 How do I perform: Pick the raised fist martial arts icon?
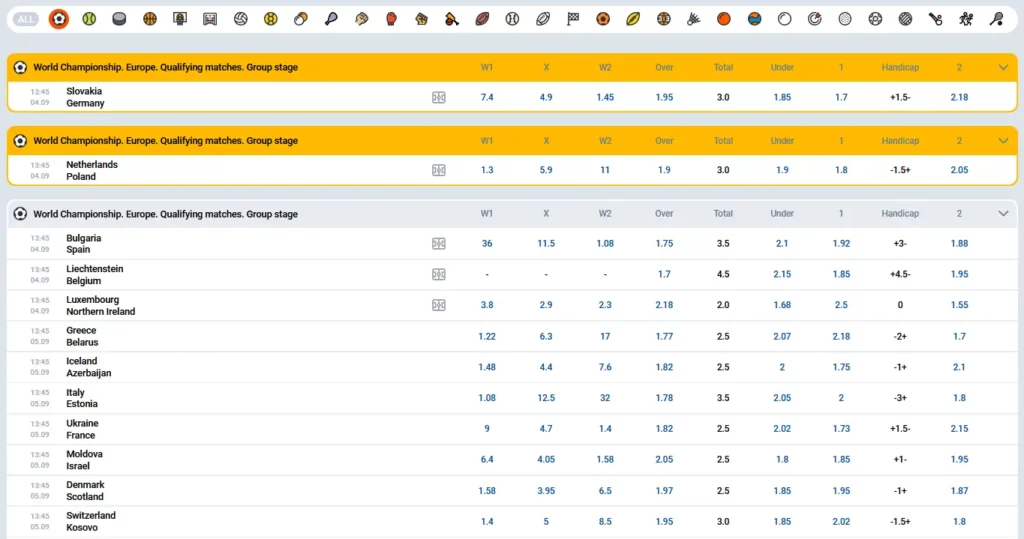tap(421, 19)
